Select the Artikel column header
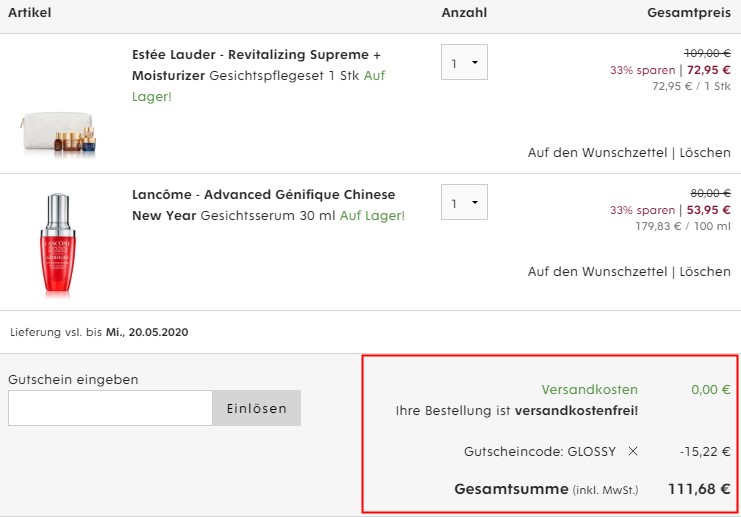741x517 pixels. 29,13
